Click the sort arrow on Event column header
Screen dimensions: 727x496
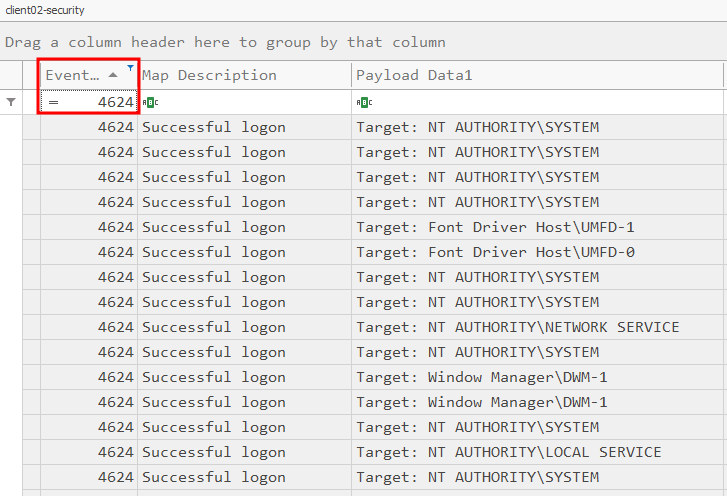pos(113,75)
